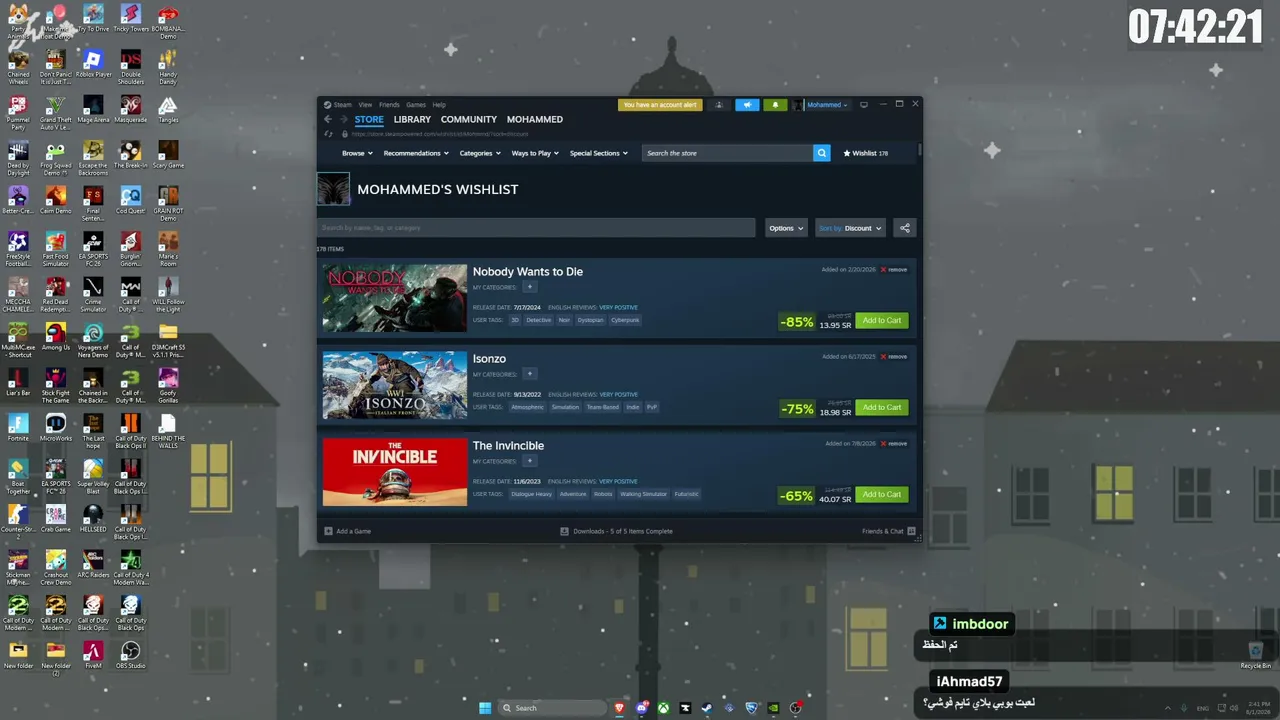Image resolution: width=1280 pixels, height=720 pixels.
Task: Remove Nobody Wants to Die from wishlist
Action: point(894,269)
